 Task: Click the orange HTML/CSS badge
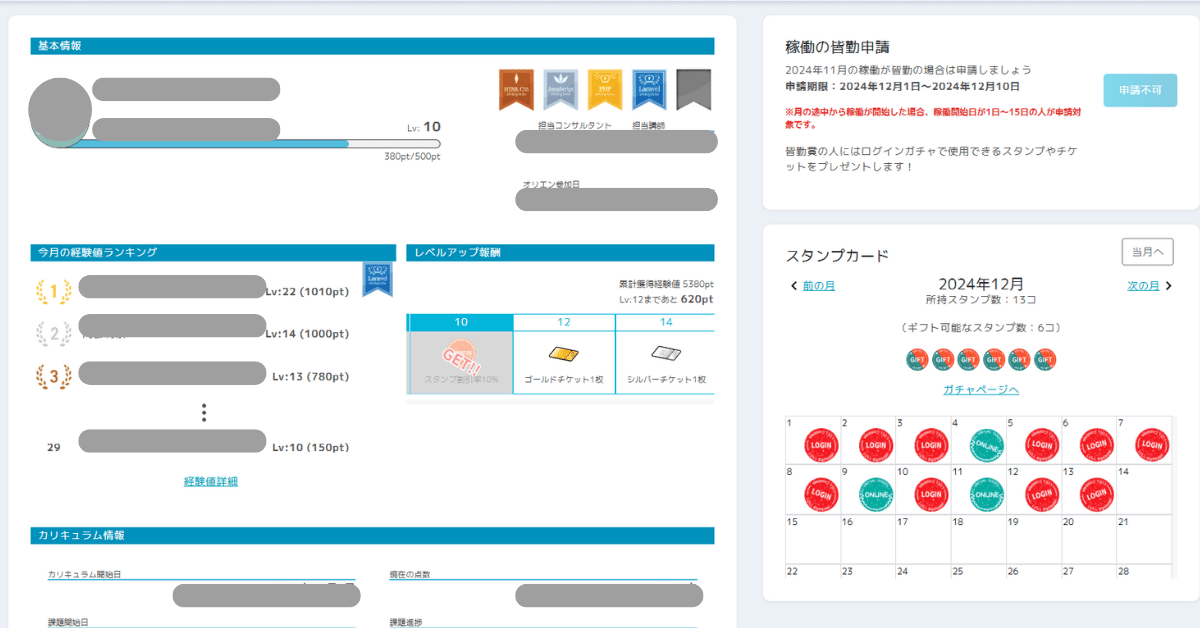pos(516,89)
